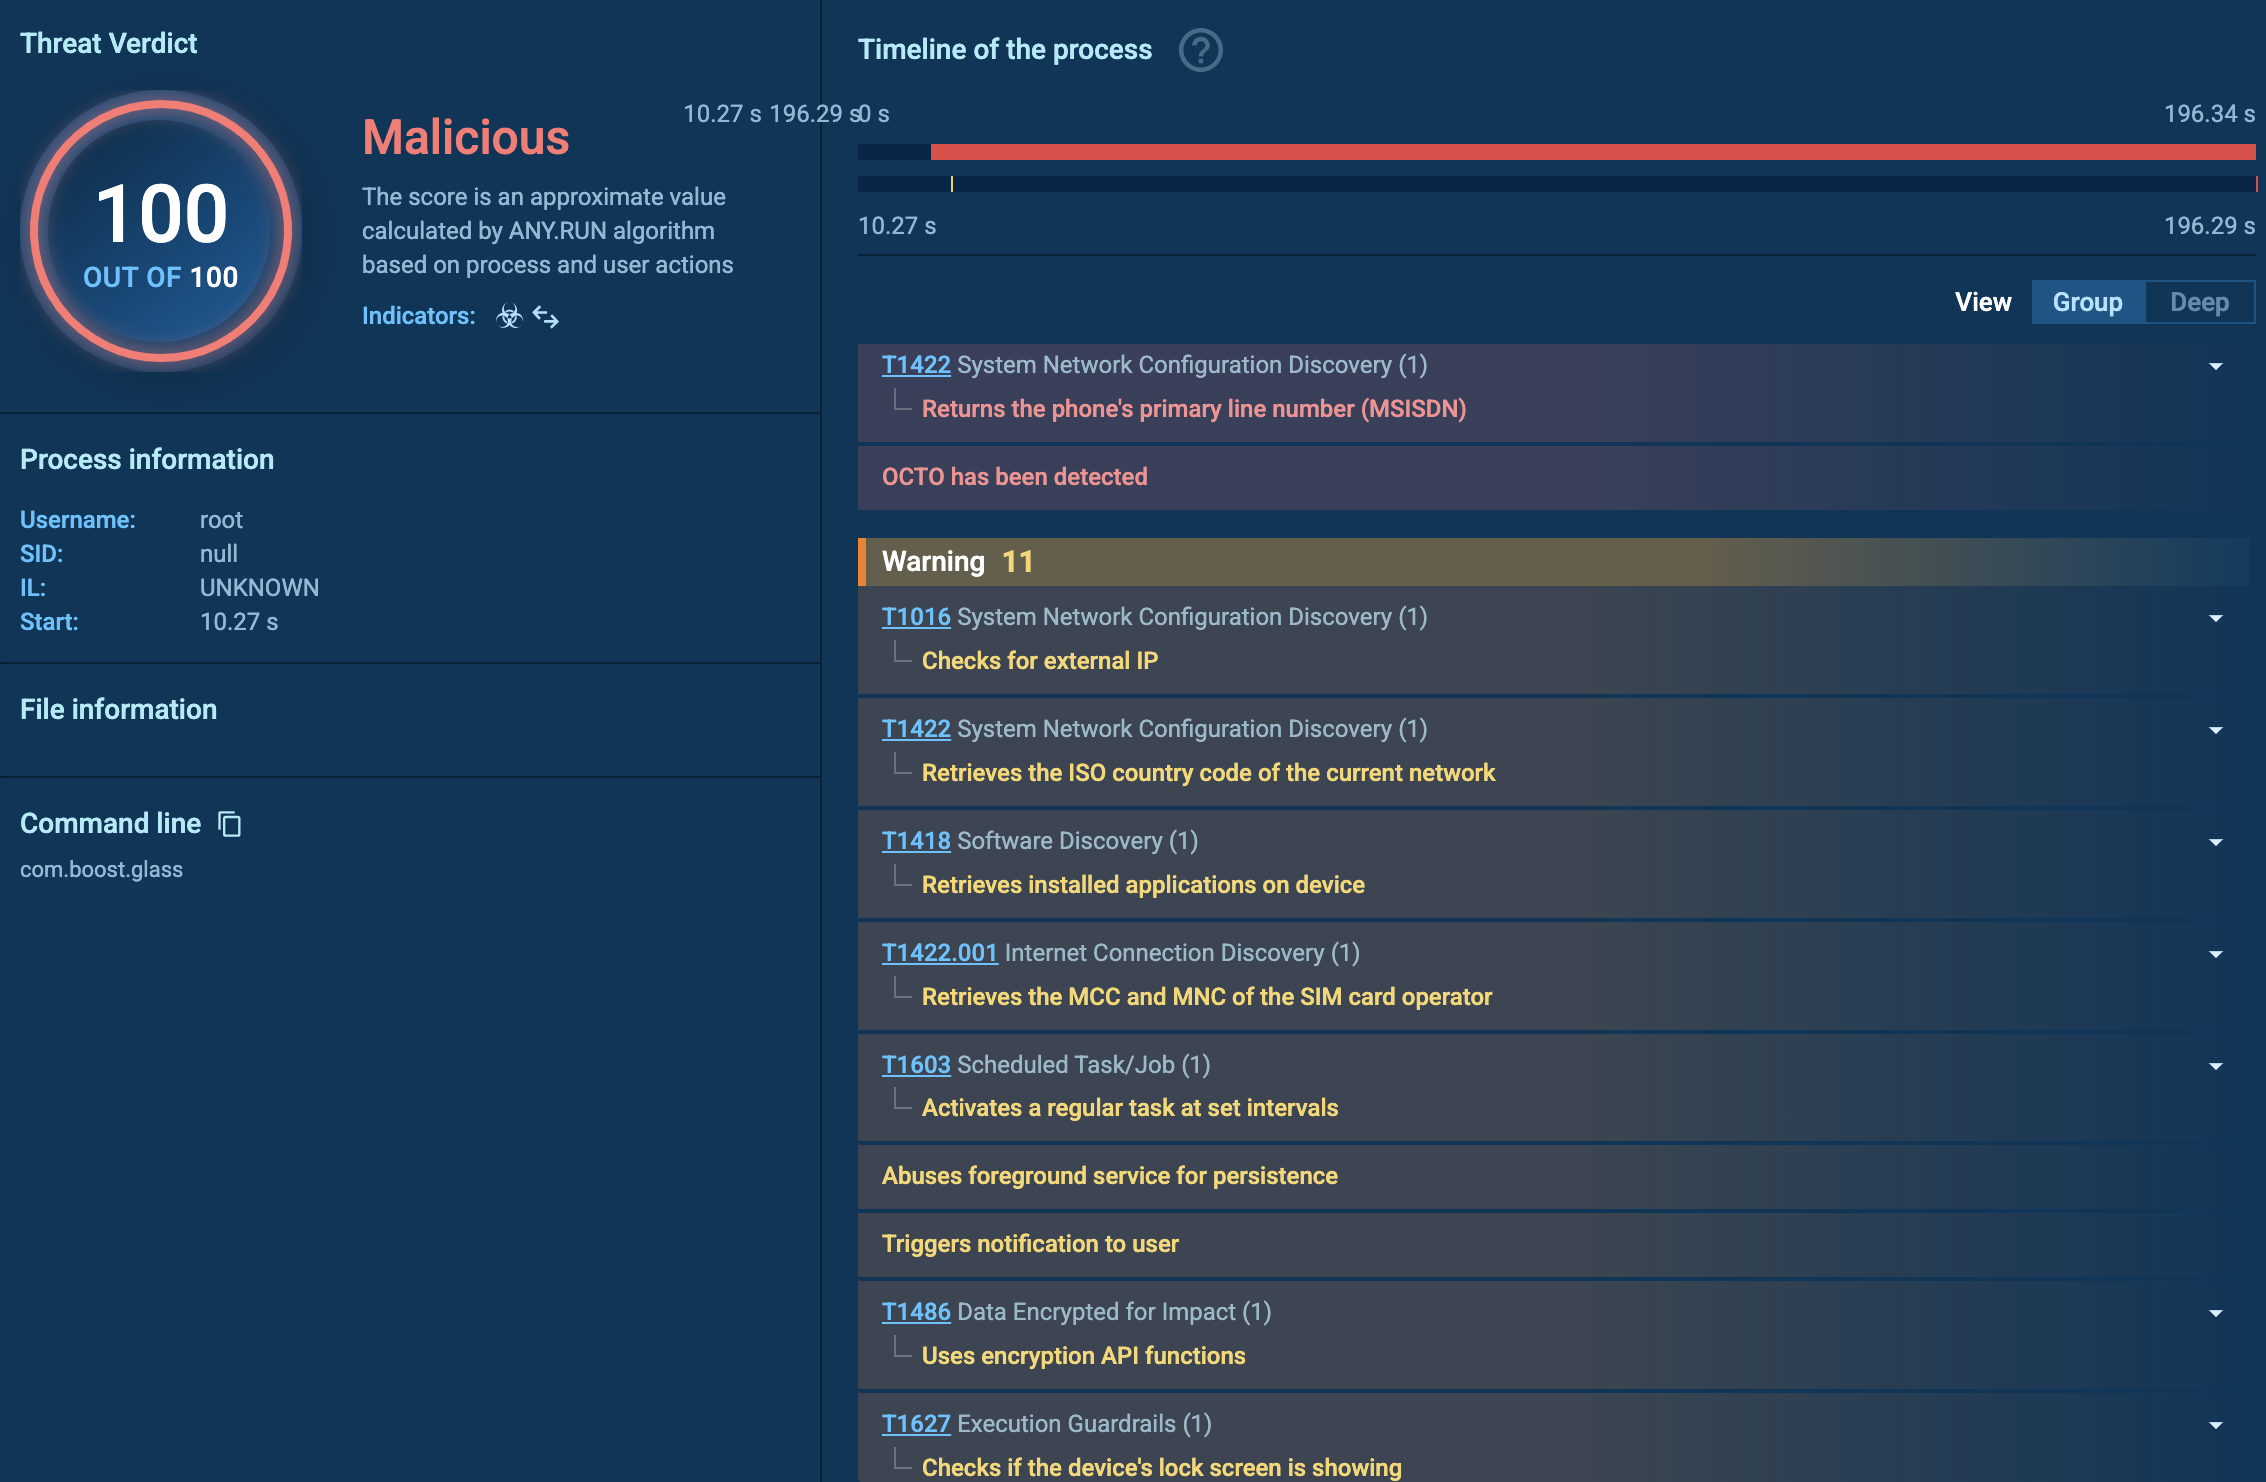Image resolution: width=2266 pixels, height=1482 pixels.
Task: Open the T1627 technique link
Action: (x=916, y=1424)
